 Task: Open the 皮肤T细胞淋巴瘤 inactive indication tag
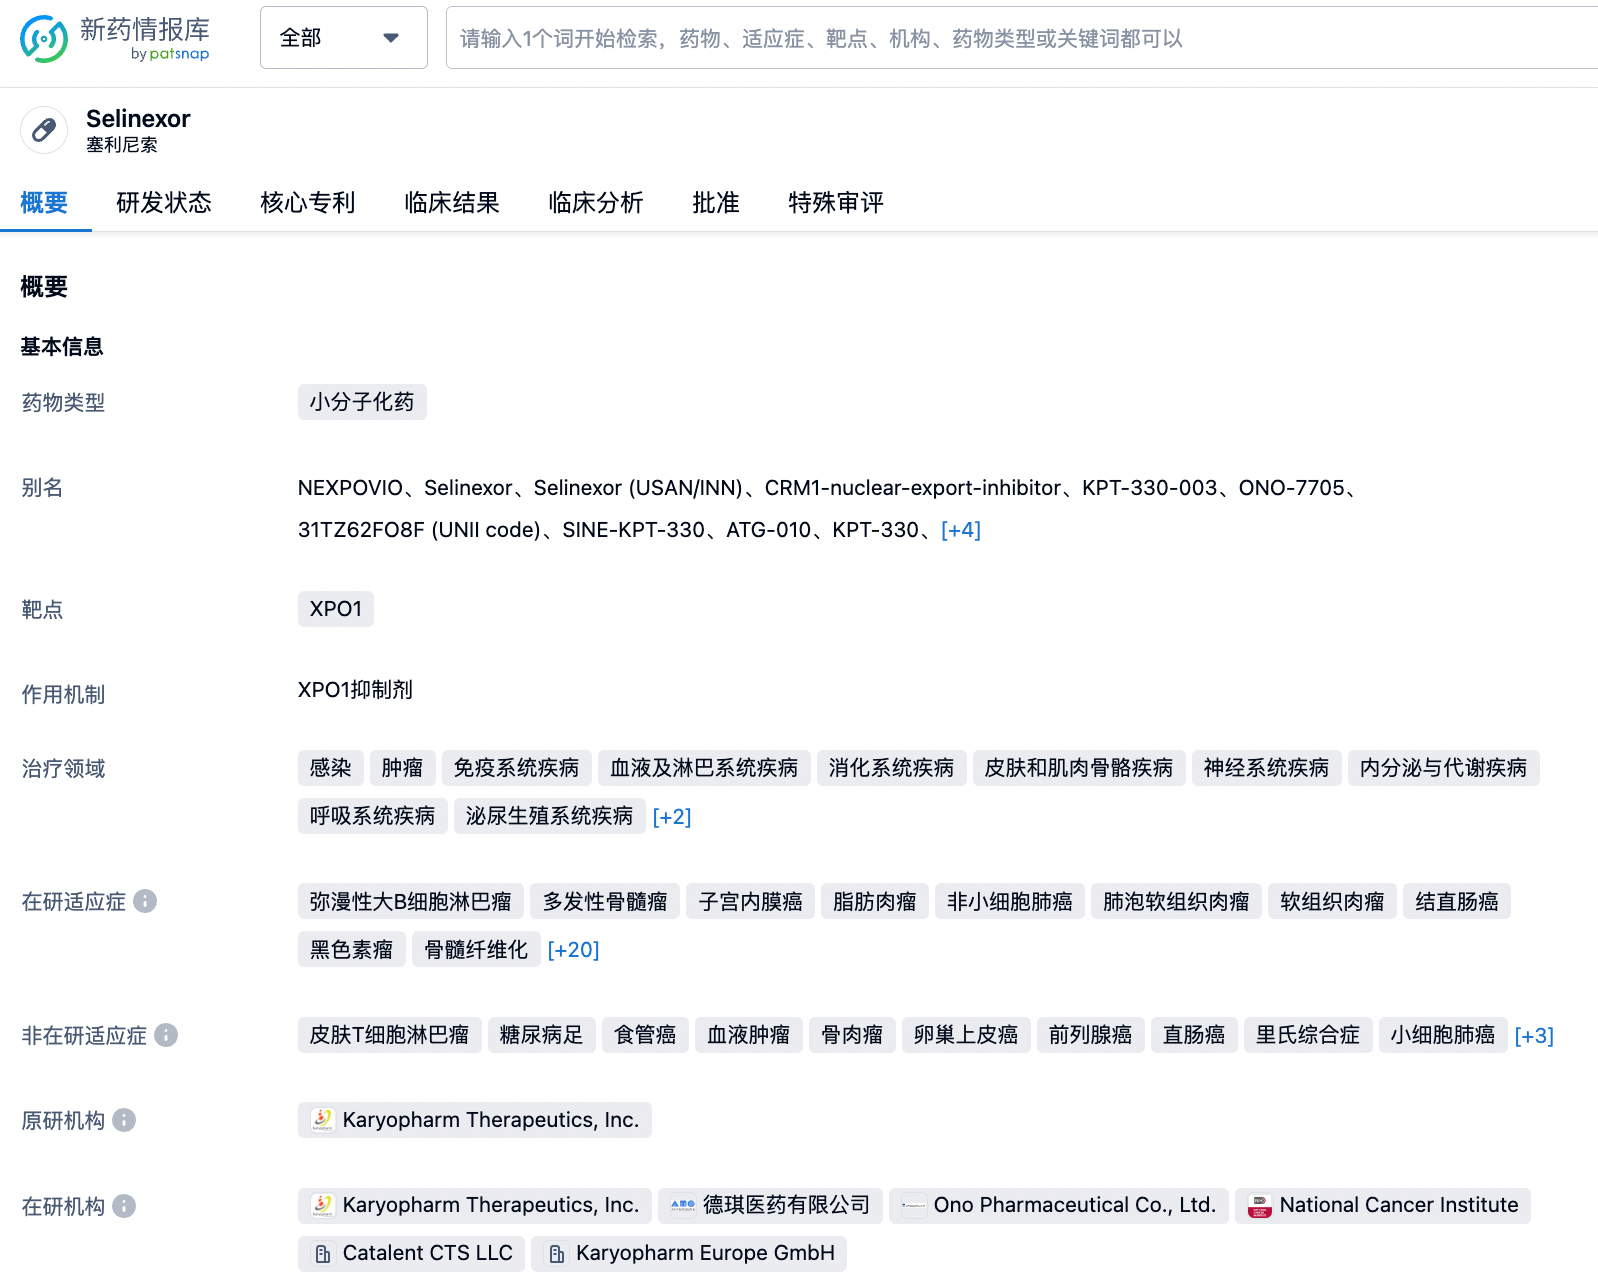pos(390,1035)
